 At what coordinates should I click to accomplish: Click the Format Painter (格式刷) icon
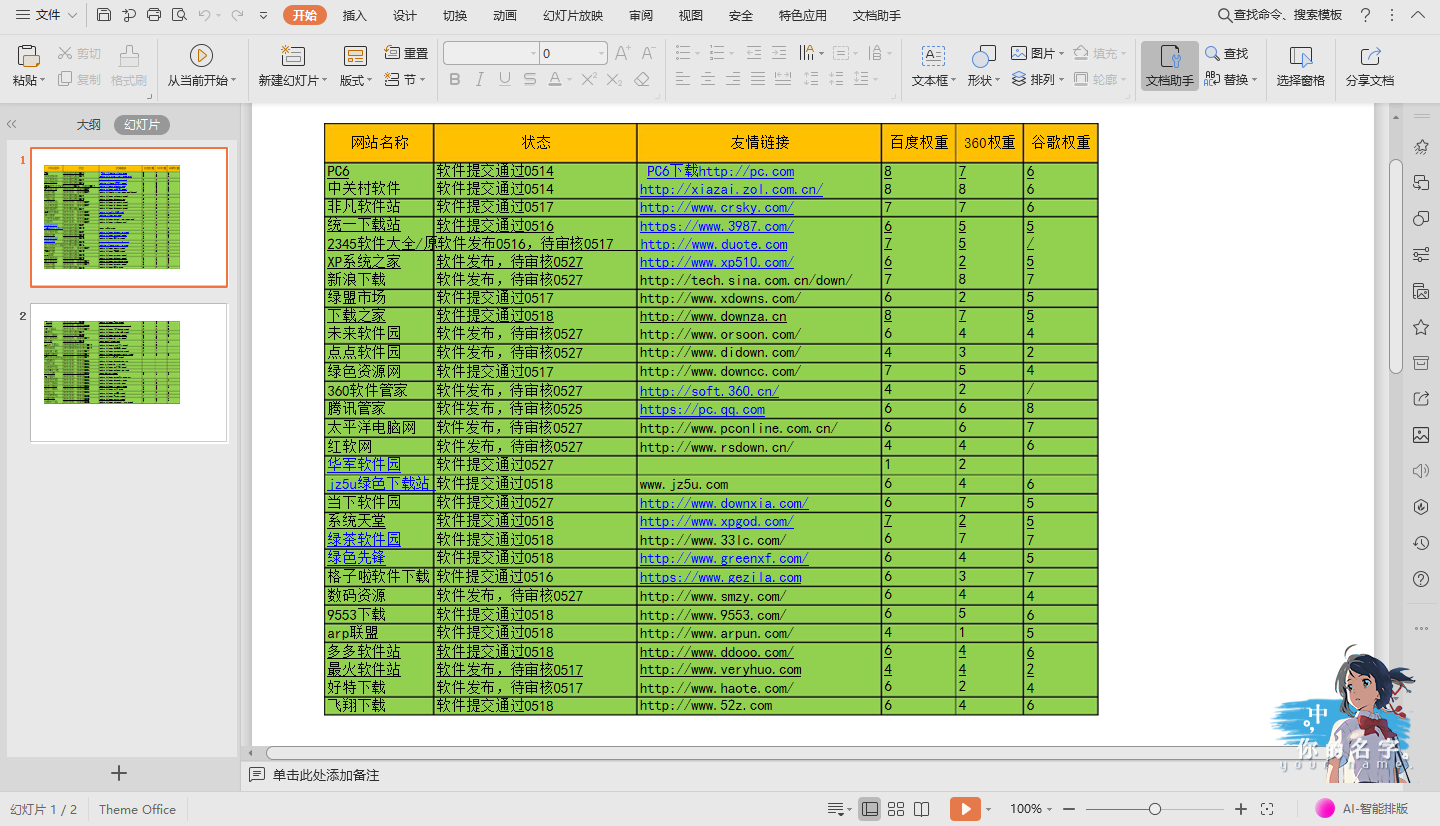pos(129,56)
